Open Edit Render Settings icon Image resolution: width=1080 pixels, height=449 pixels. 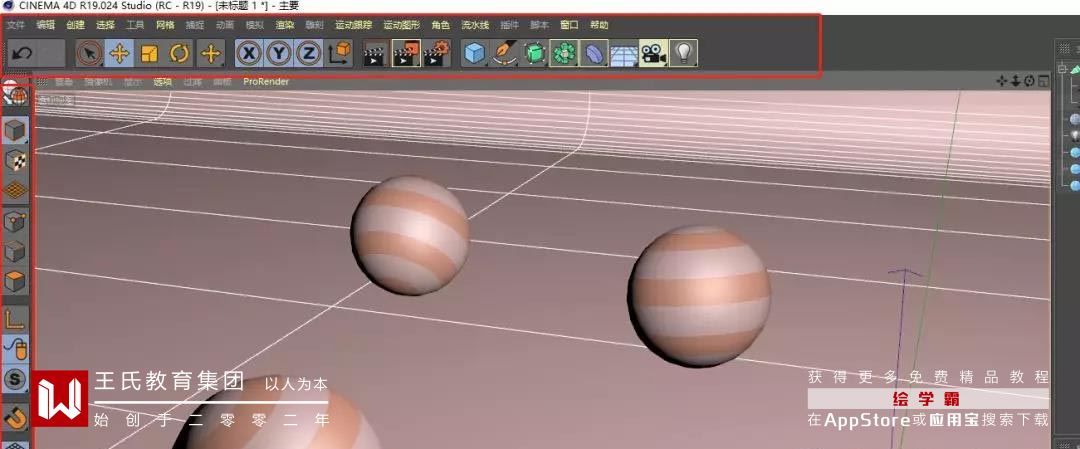436,53
